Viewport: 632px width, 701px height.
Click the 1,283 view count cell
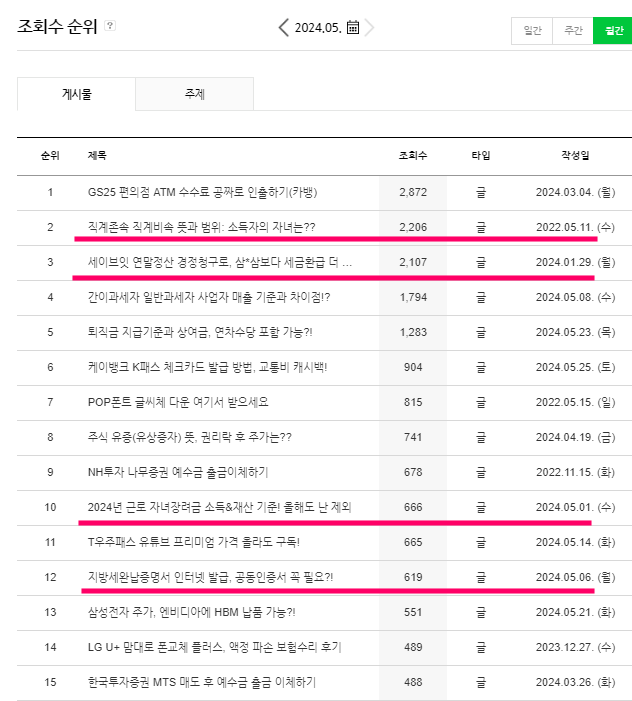tap(413, 332)
